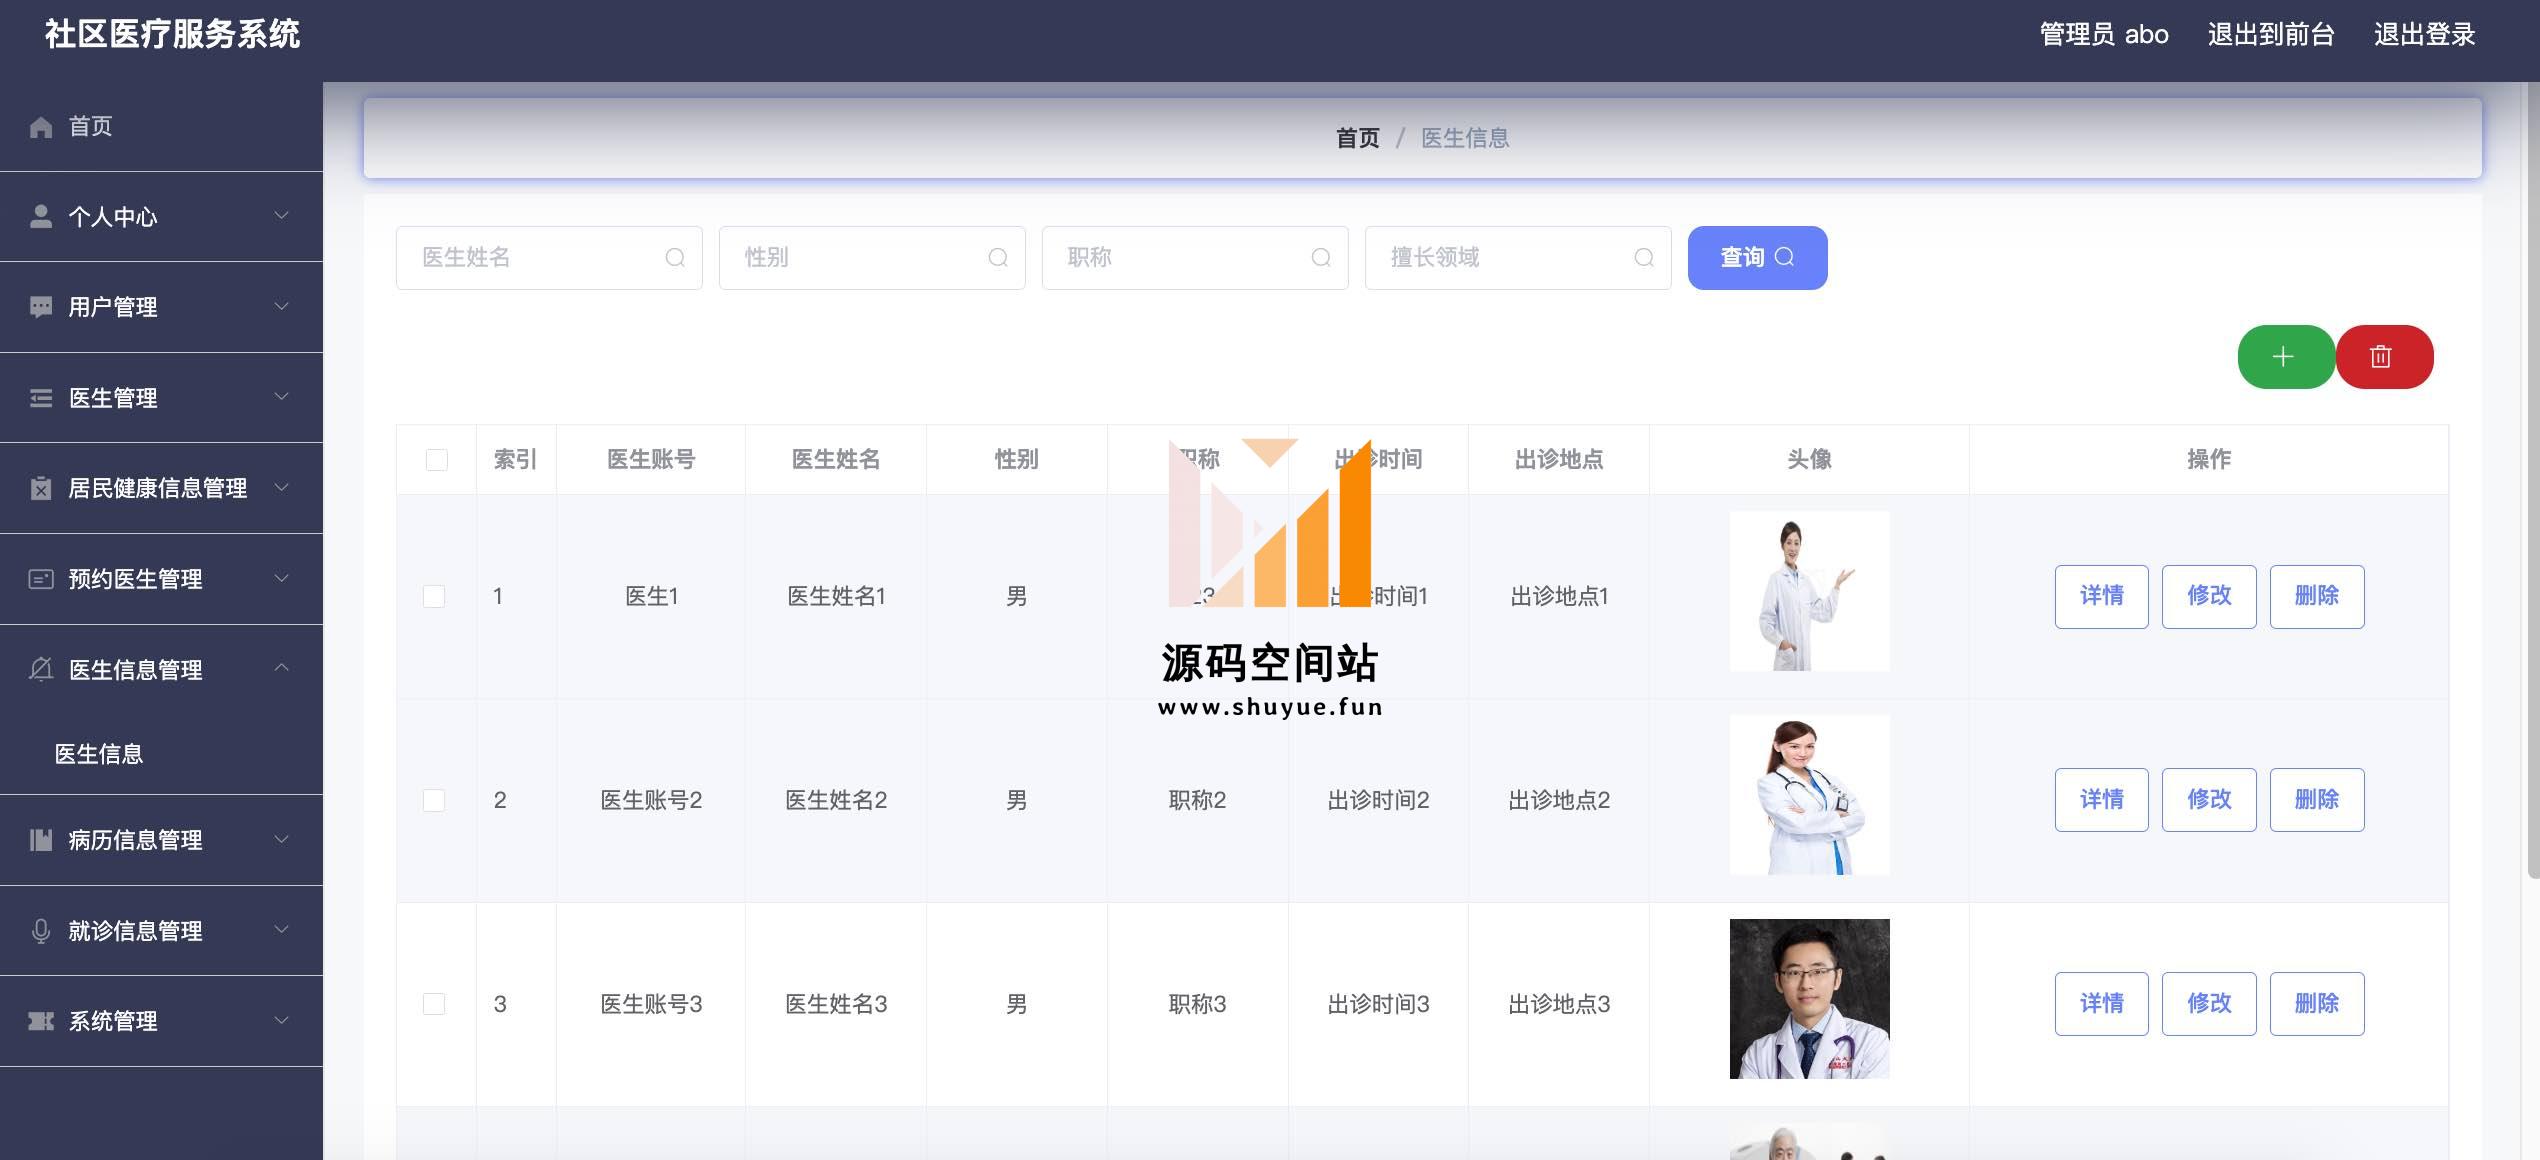Click 退出到前台 in the top bar
The image size is (2540, 1160).
coord(2271,35)
